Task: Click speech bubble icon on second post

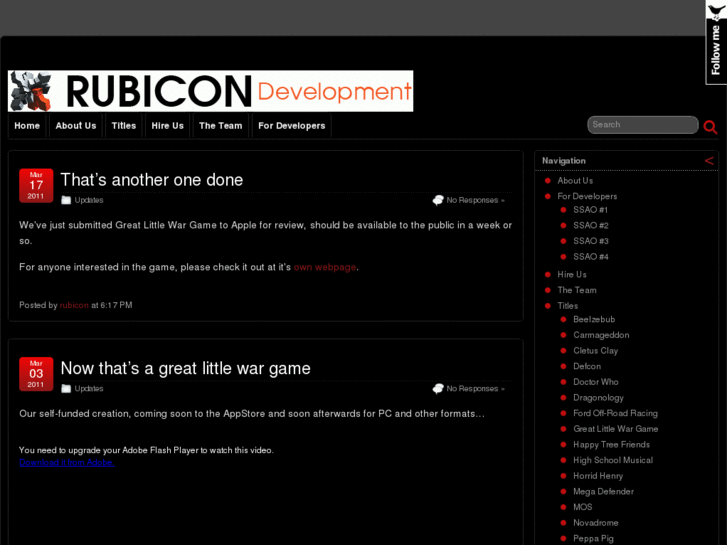Action: coord(438,388)
